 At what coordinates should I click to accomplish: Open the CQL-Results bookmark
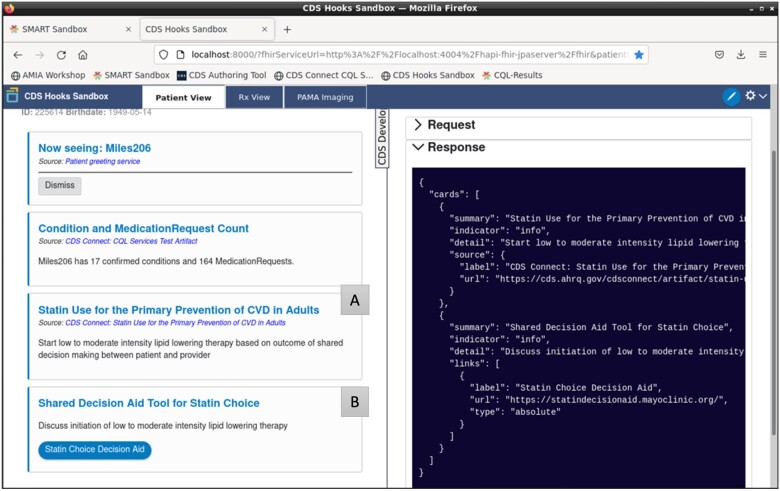tap(512, 75)
